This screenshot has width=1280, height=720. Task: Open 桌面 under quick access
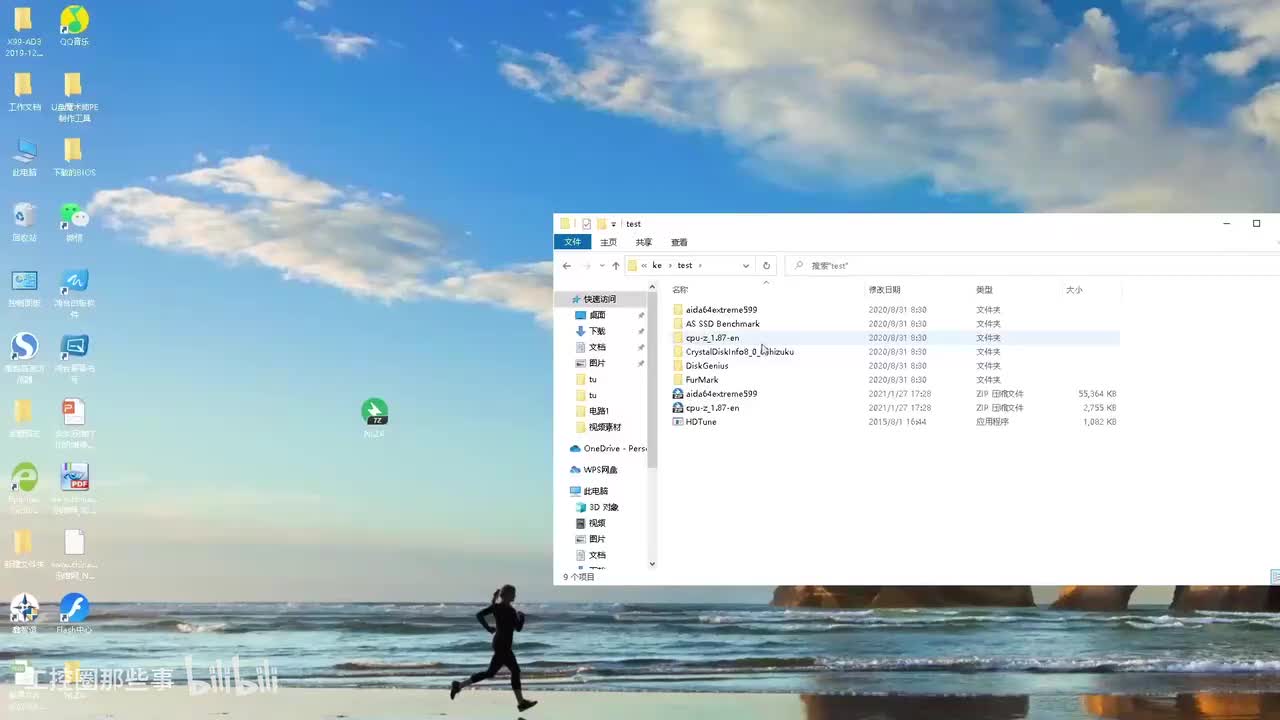(x=591, y=315)
